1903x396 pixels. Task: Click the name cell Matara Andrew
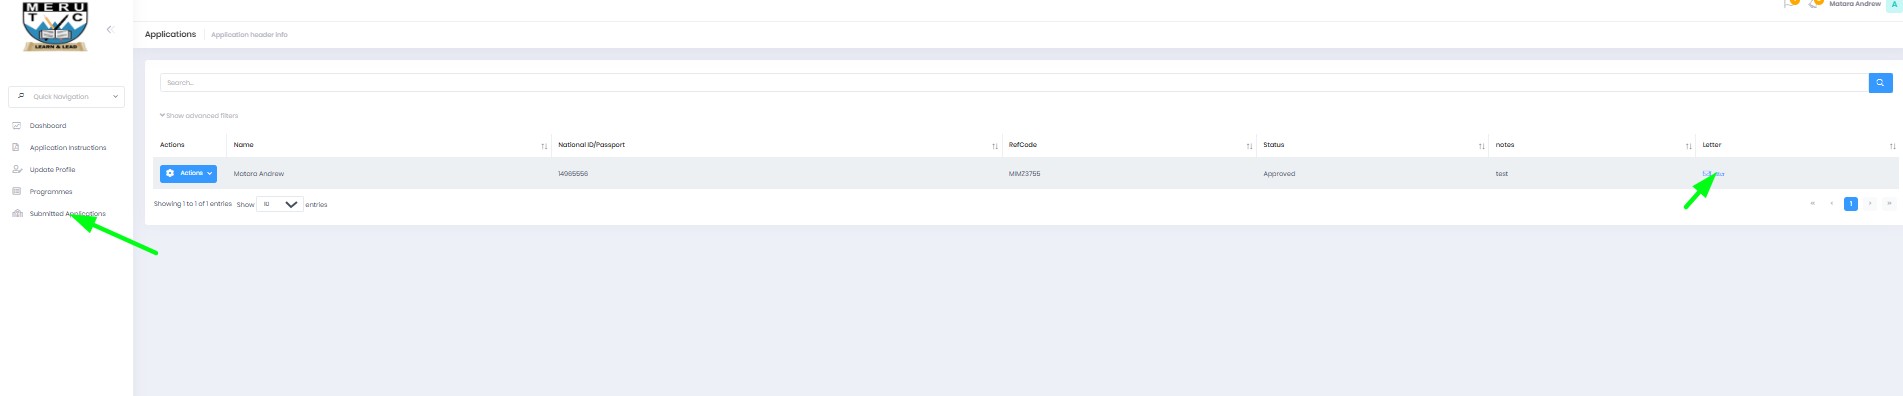pyautogui.click(x=259, y=174)
